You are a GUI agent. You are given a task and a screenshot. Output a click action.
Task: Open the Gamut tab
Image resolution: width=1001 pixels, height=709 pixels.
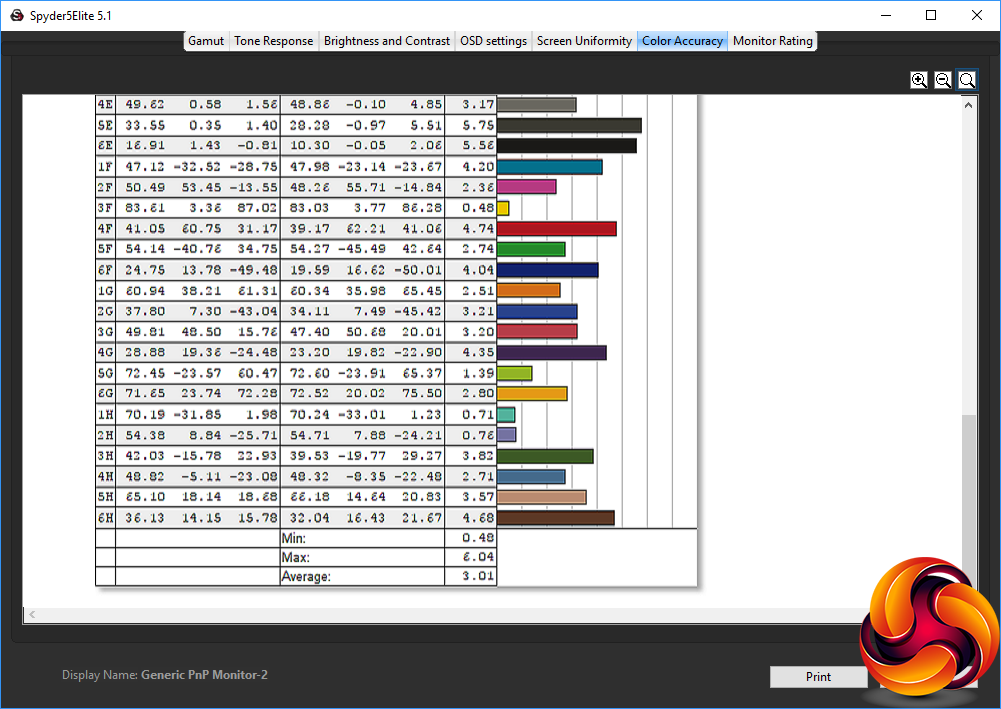(206, 41)
